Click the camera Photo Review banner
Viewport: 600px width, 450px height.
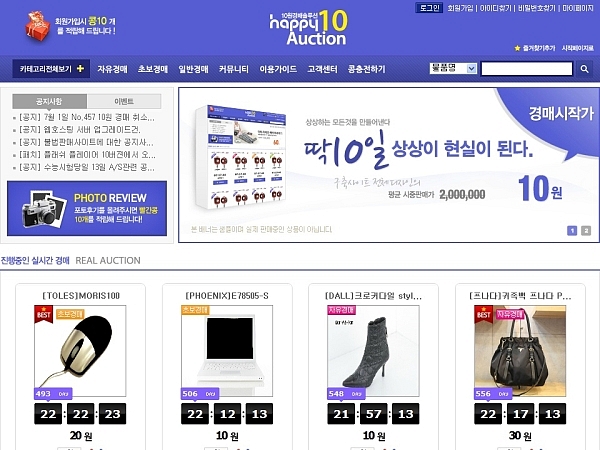(87, 209)
